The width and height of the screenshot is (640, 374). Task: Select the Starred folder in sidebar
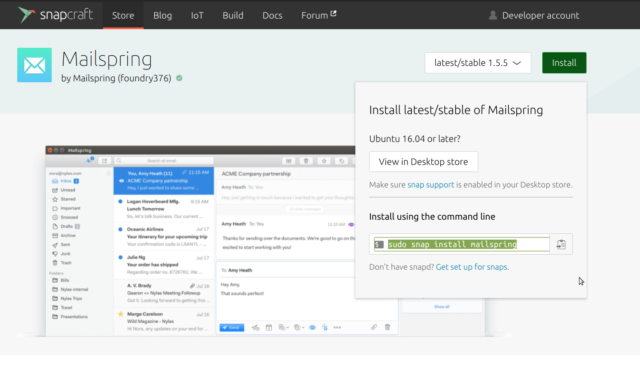point(64,199)
